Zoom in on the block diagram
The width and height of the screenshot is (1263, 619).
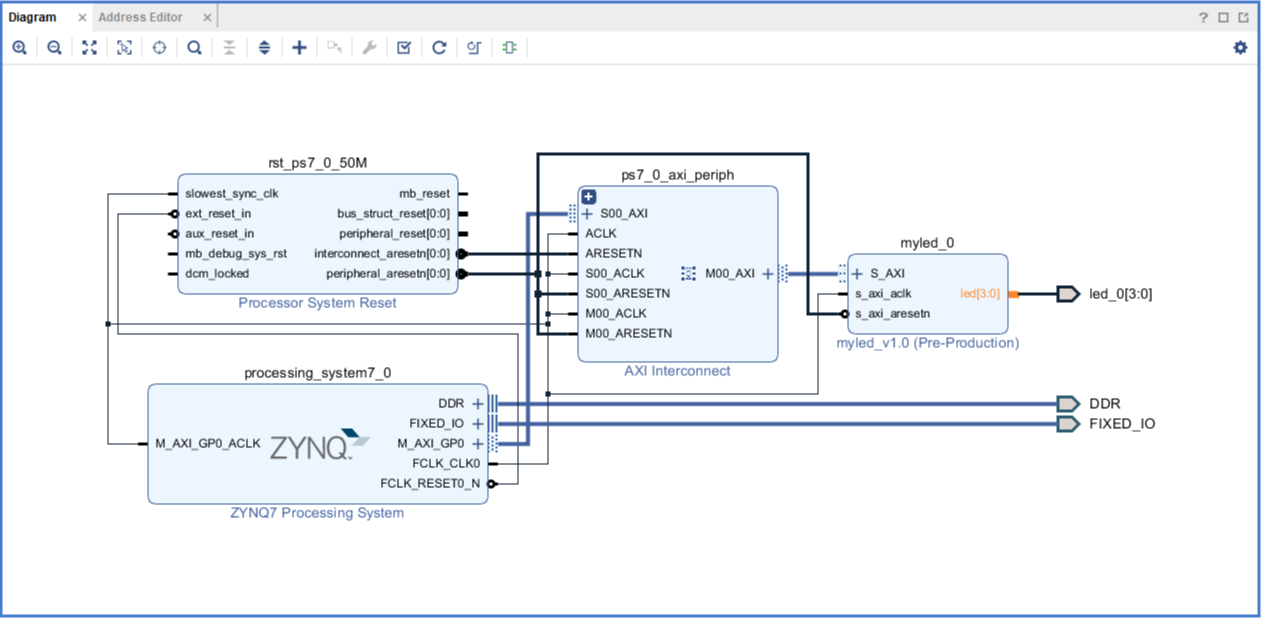click(x=19, y=47)
